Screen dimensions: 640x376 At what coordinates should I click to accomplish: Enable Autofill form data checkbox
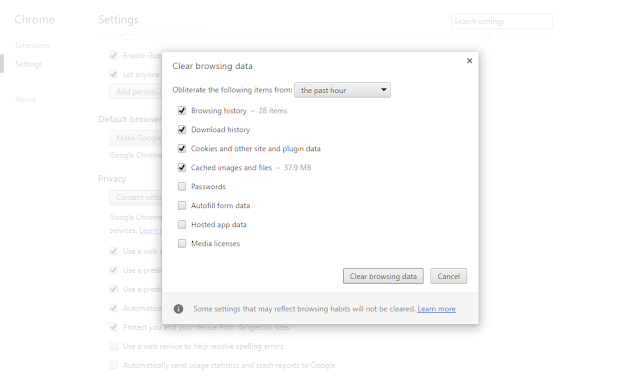(182, 206)
